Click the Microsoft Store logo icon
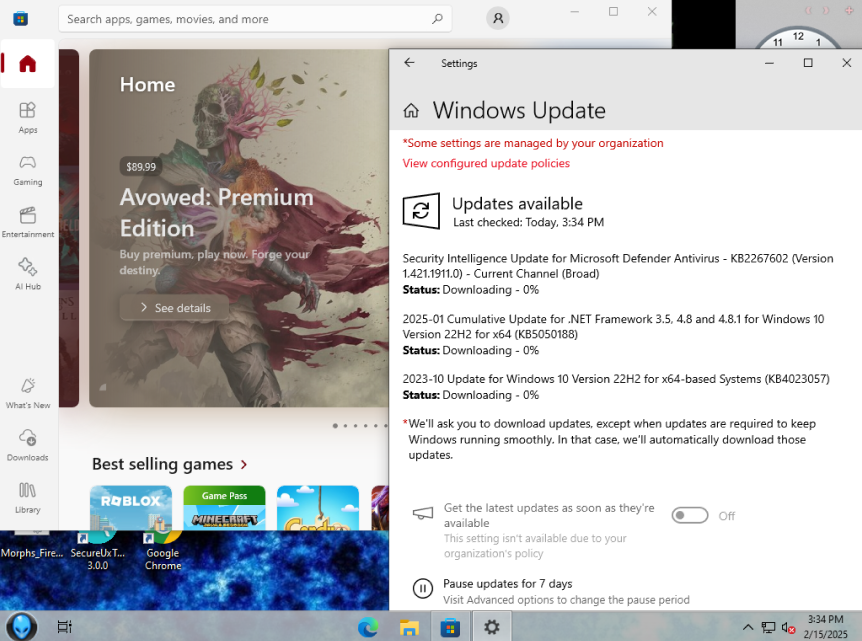This screenshot has width=862, height=641. [20, 19]
